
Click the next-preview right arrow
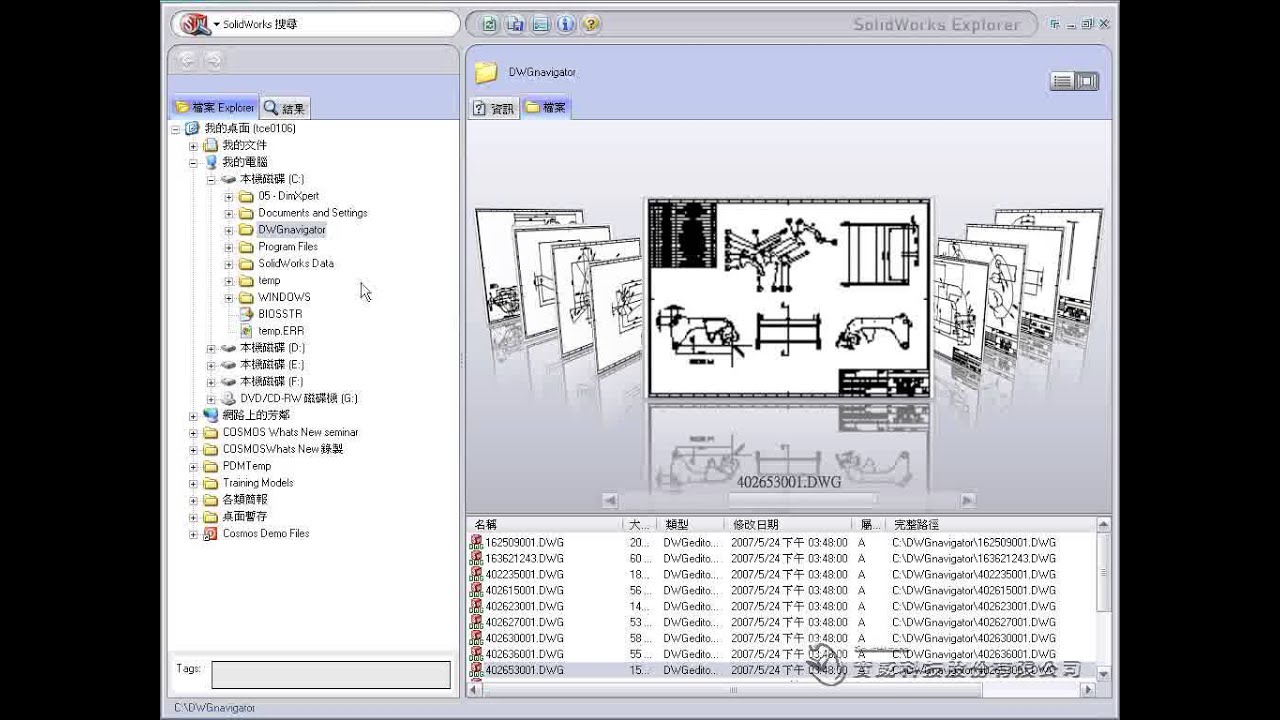click(x=967, y=500)
